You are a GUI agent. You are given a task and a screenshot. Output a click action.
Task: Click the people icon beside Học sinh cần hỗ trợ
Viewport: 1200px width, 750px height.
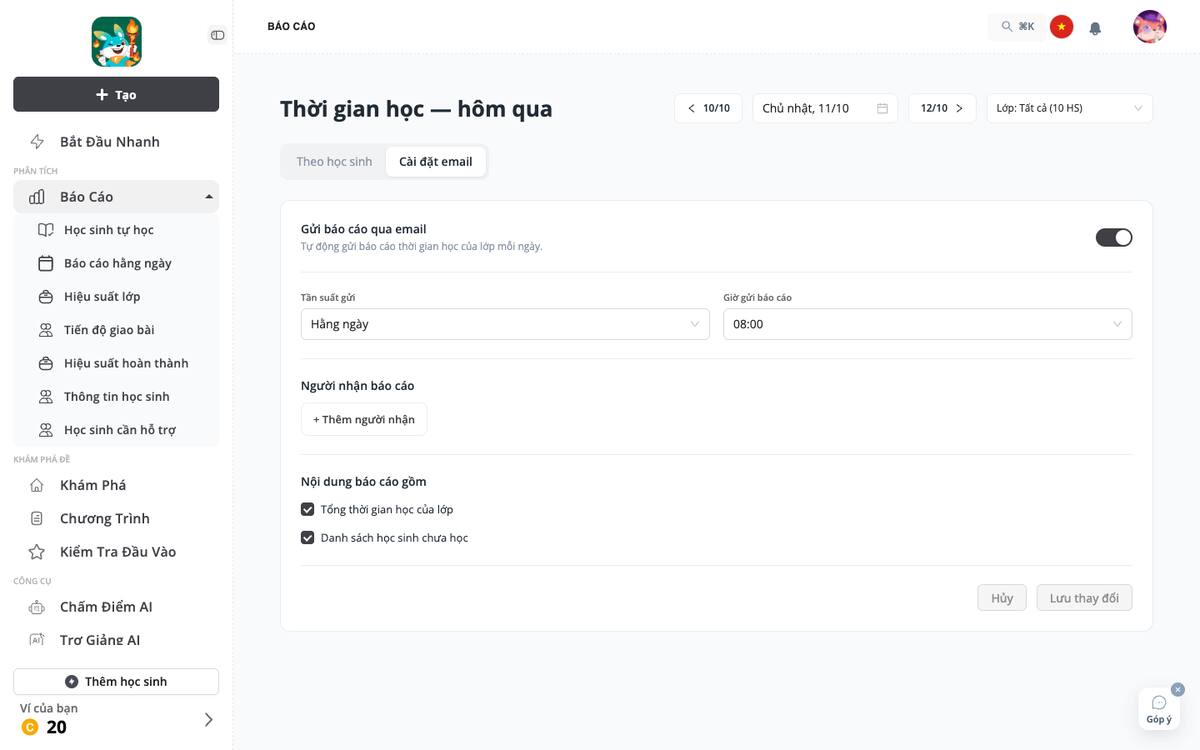[46, 430]
